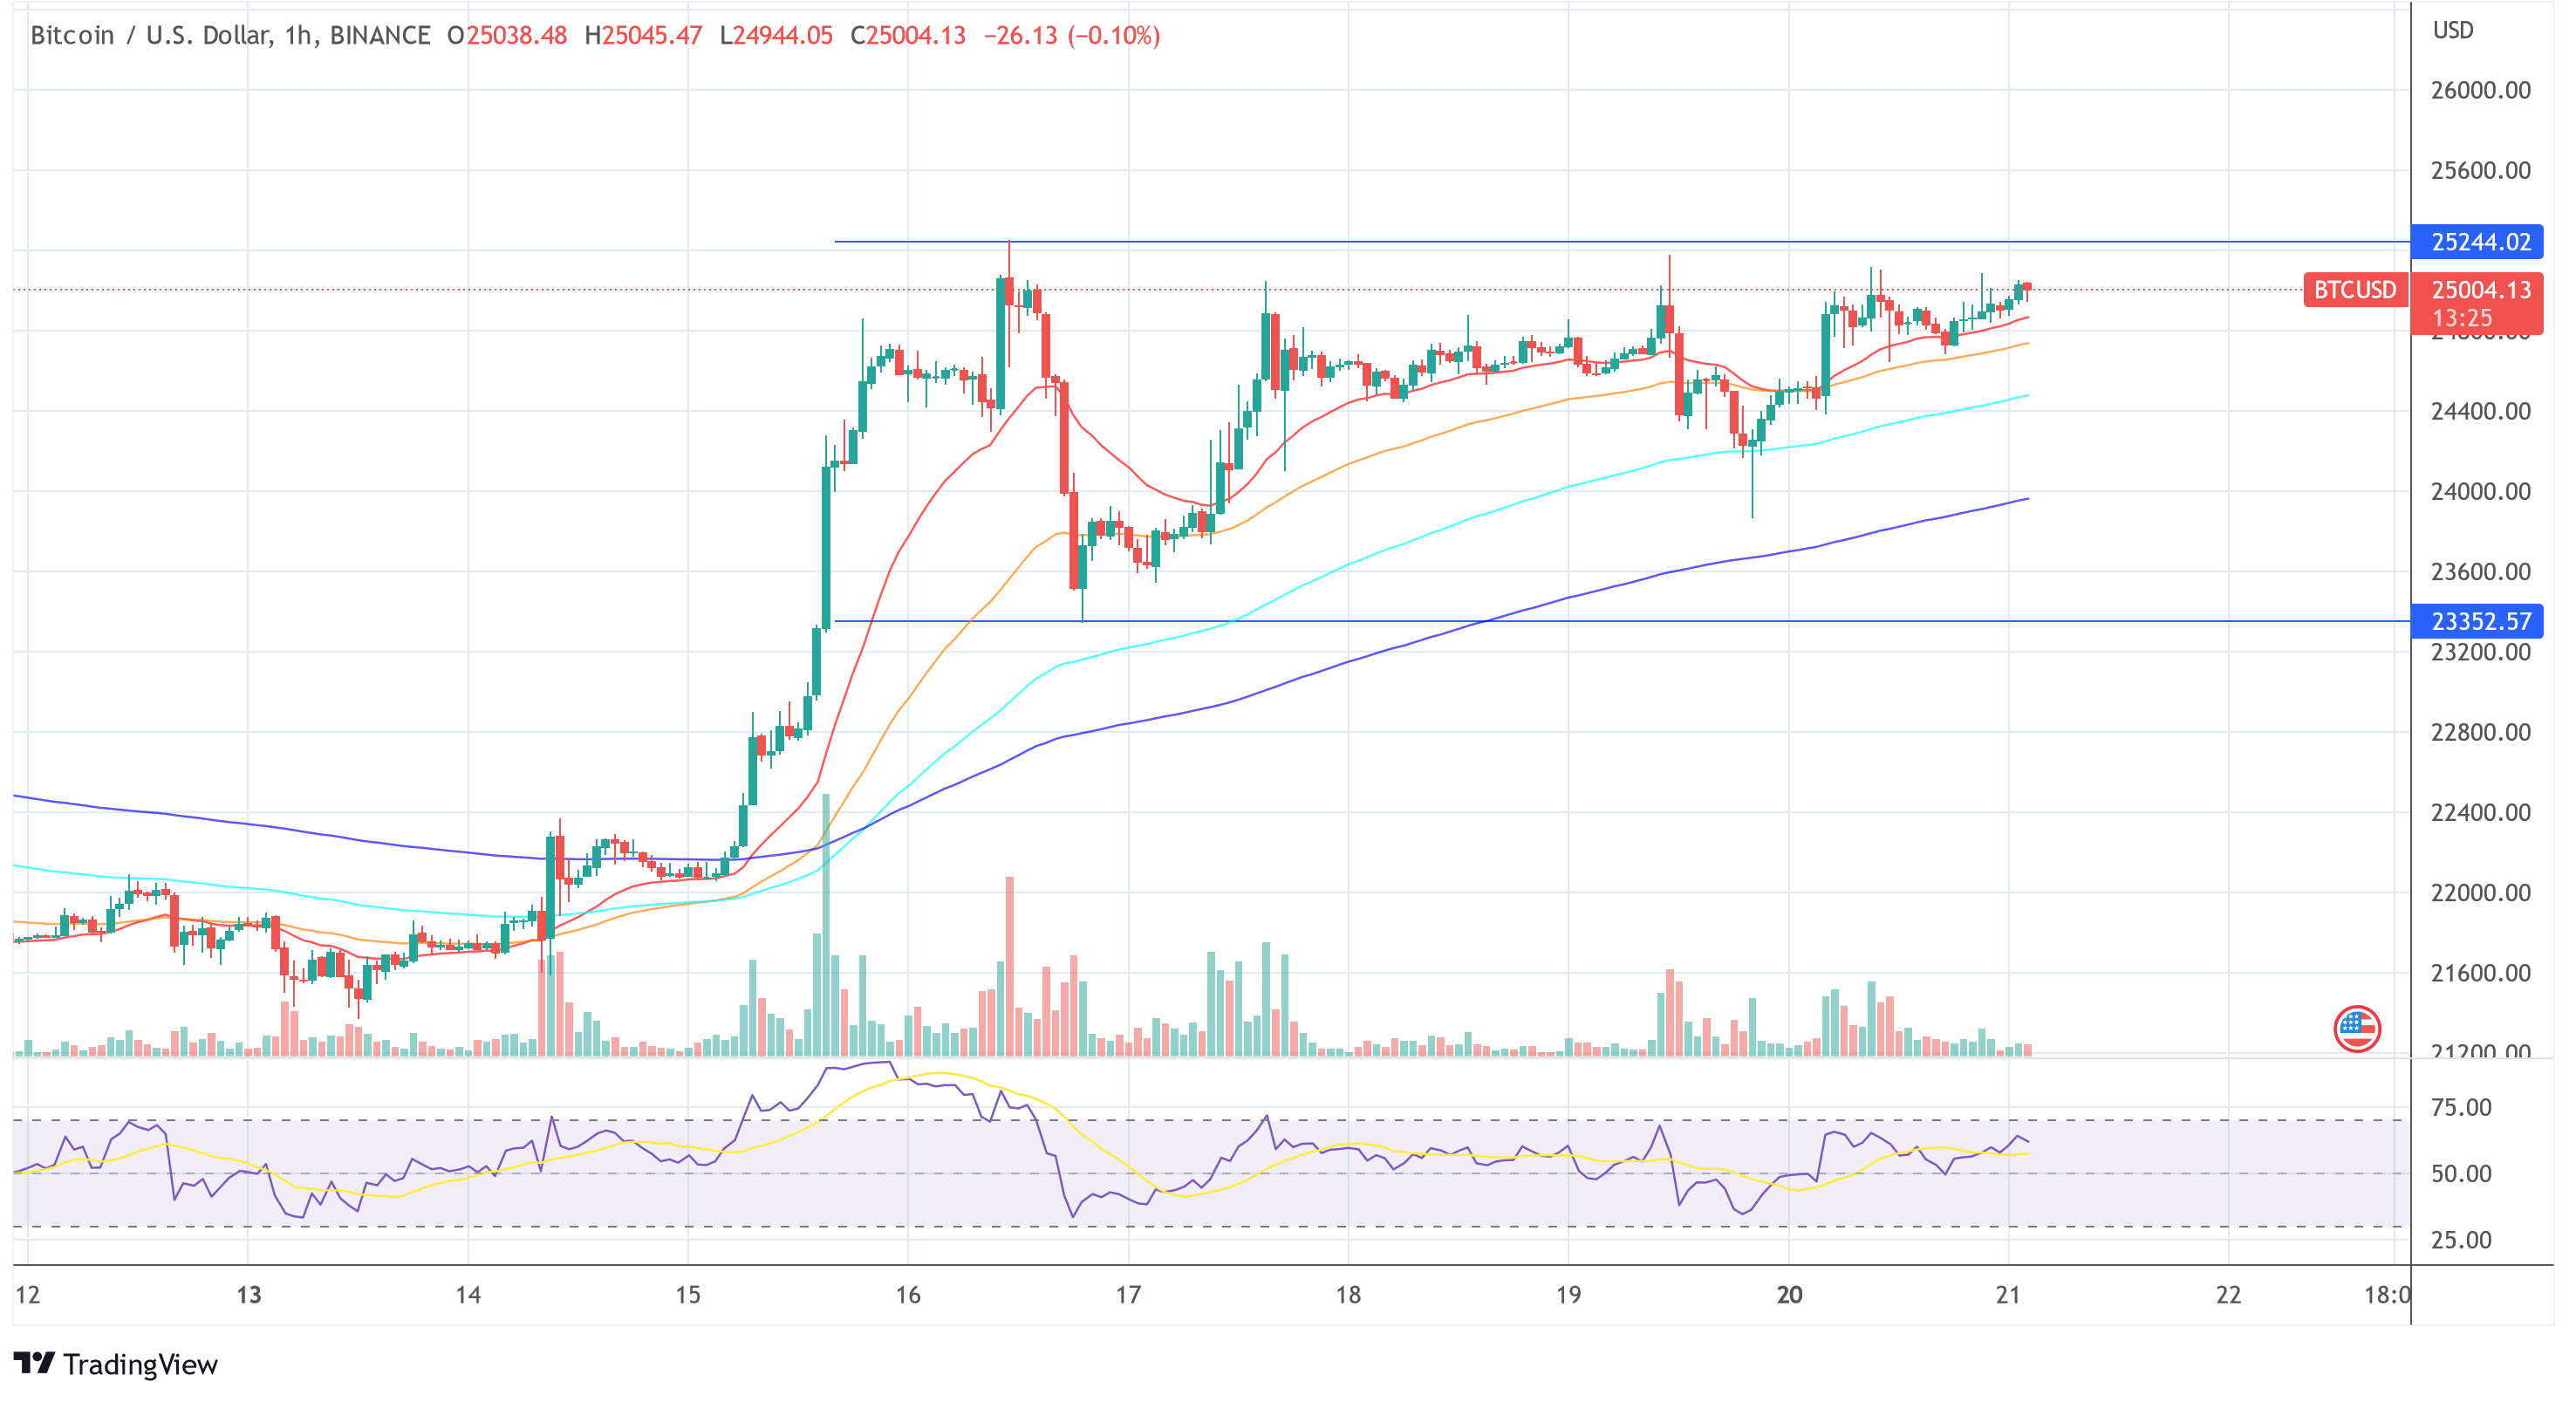Click the high value H25045.47
2576x1402 pixels.
click(x=643, y=35)
